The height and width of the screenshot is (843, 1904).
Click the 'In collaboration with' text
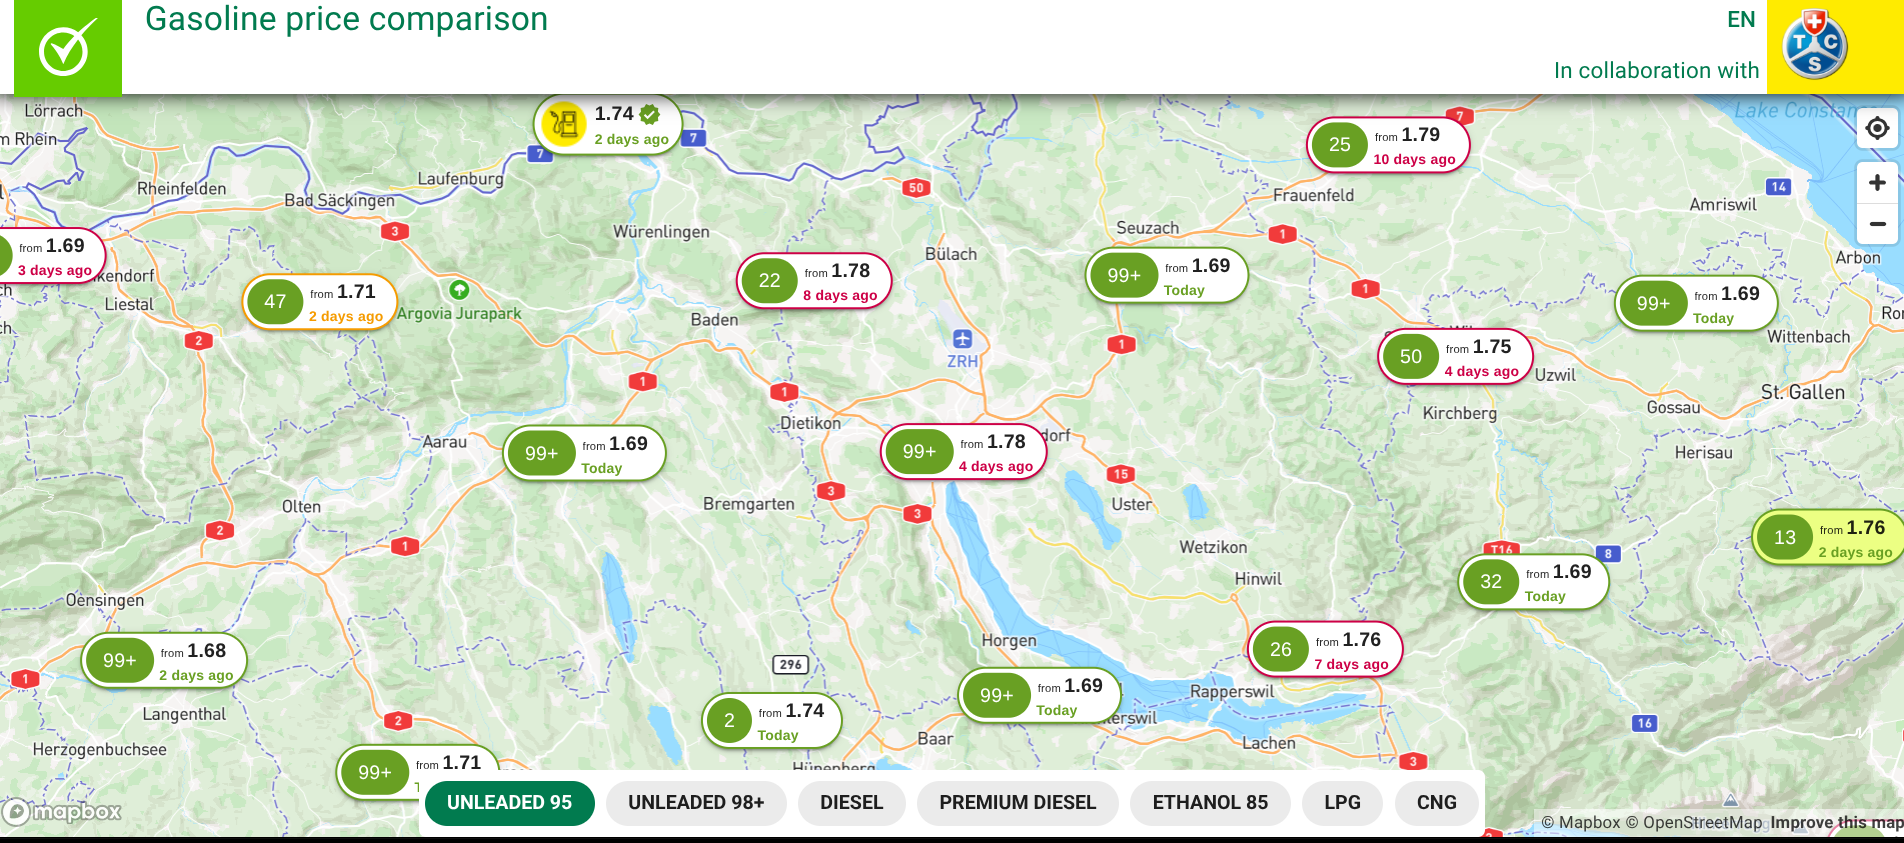[x=1656, y=71]
